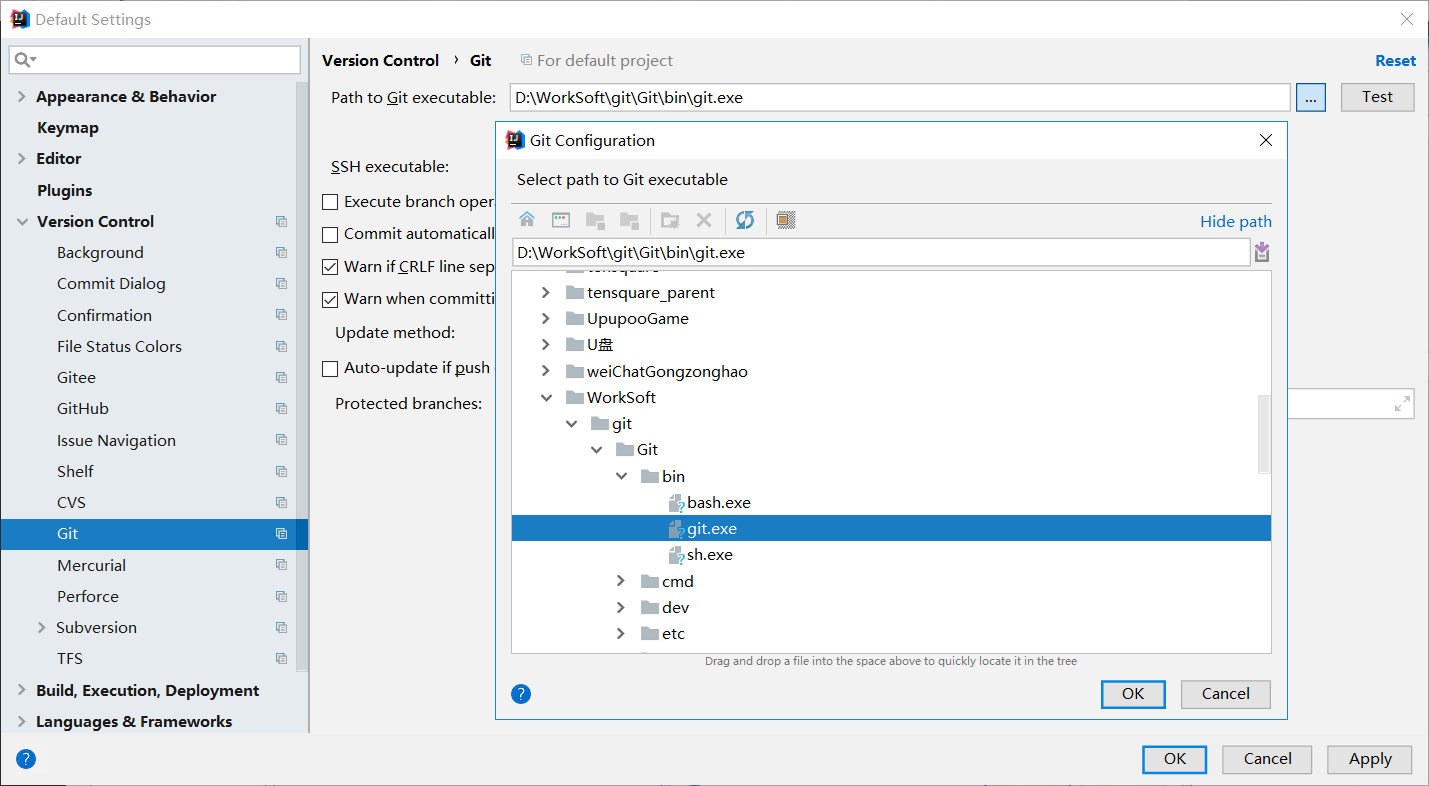
Task: Click the New Folder toolbar icon
Action: pos(670,220)
